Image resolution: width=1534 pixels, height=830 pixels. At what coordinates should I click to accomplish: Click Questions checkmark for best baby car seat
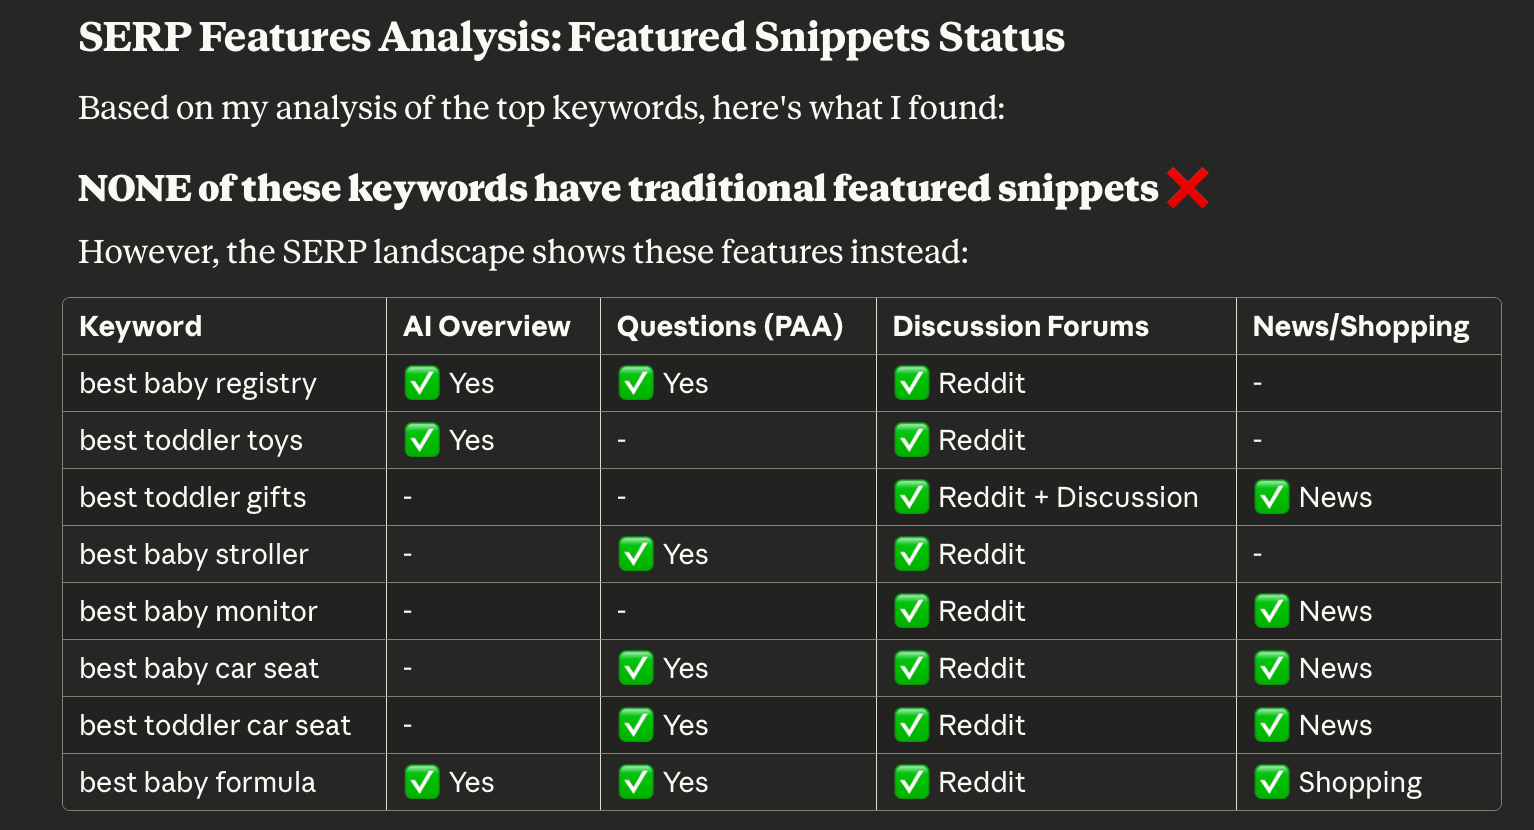tap(636, 668)
